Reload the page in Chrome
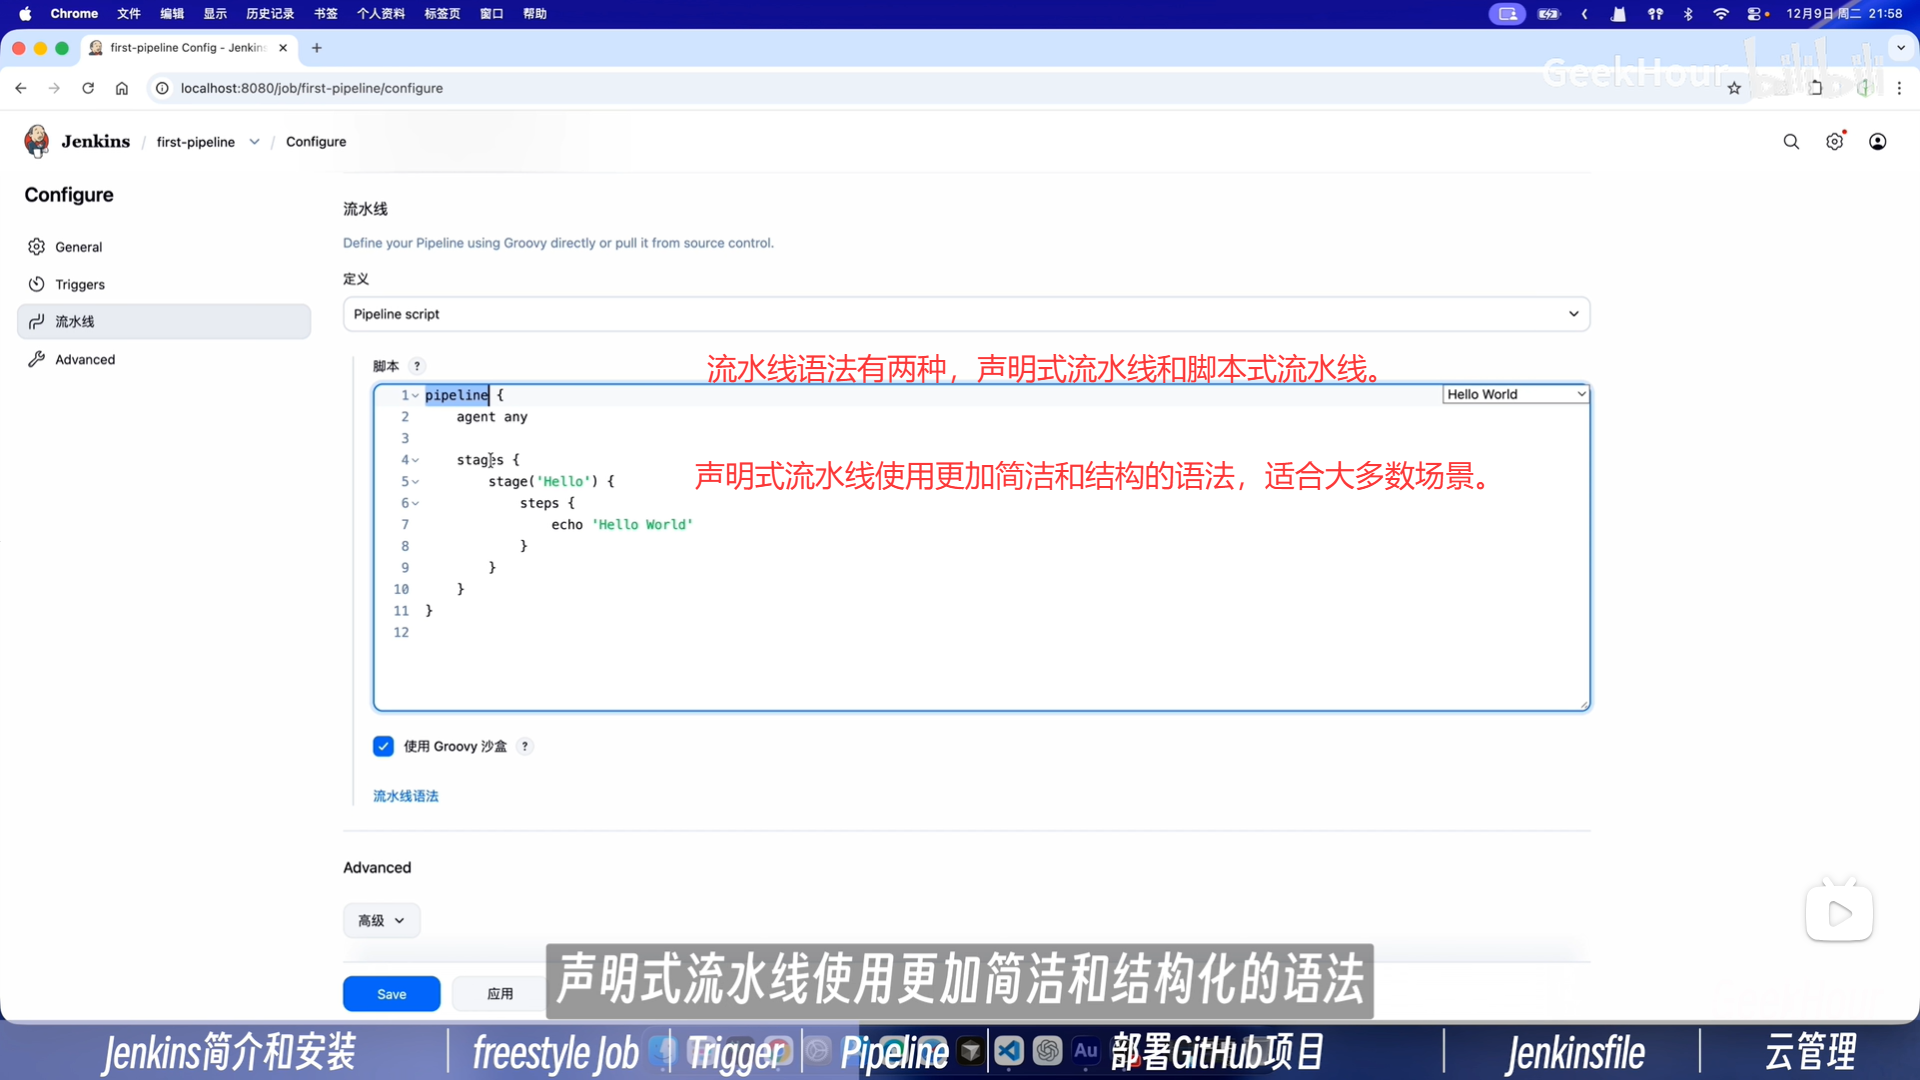Viewport: 1920px width, 1080px height. (x=88, y=88)
